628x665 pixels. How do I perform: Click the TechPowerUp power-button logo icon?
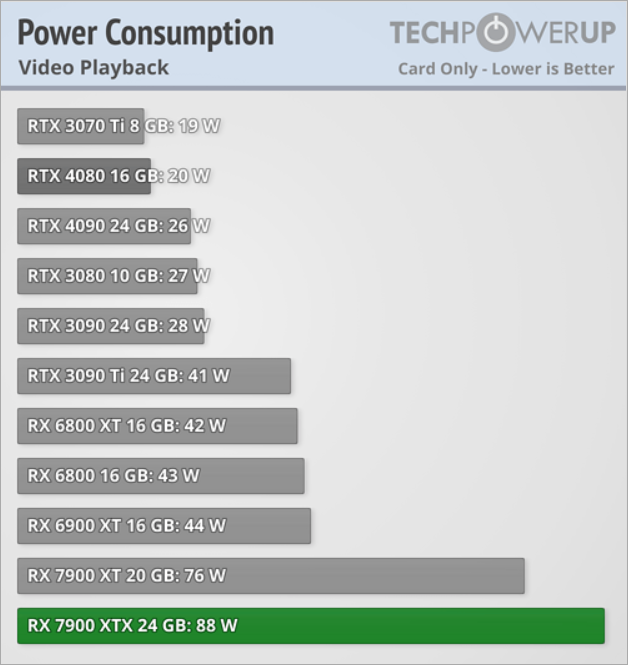click(493, 33)
